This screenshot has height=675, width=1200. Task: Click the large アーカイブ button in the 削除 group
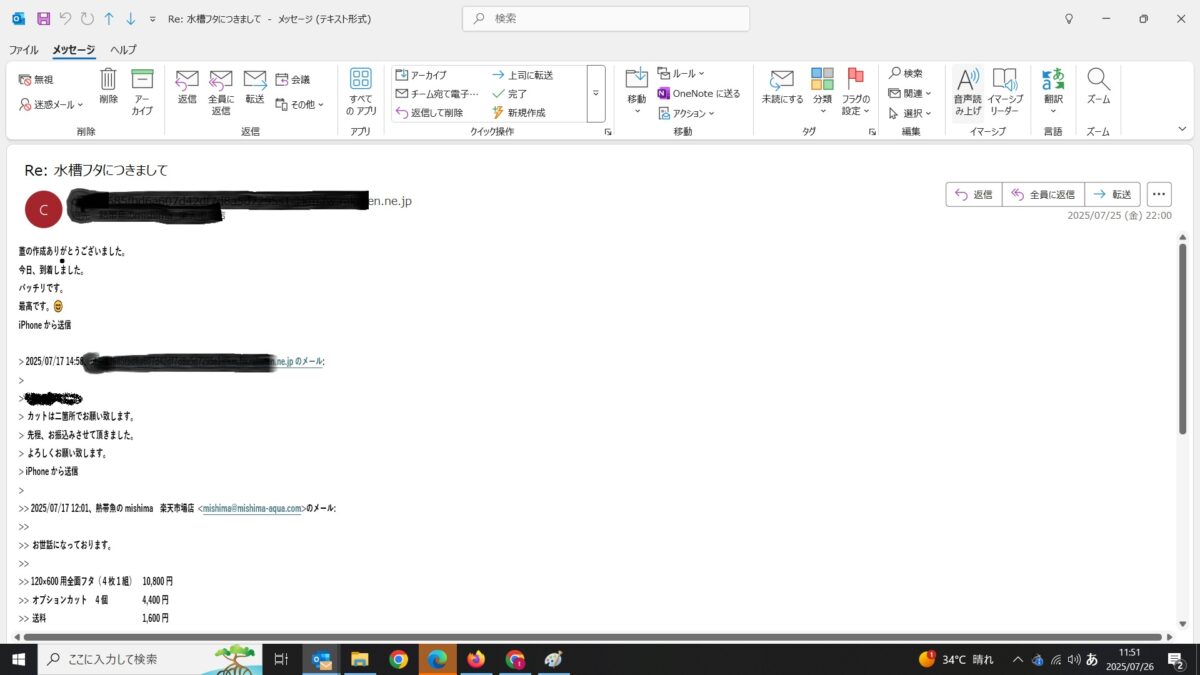[x=142, y=92]
